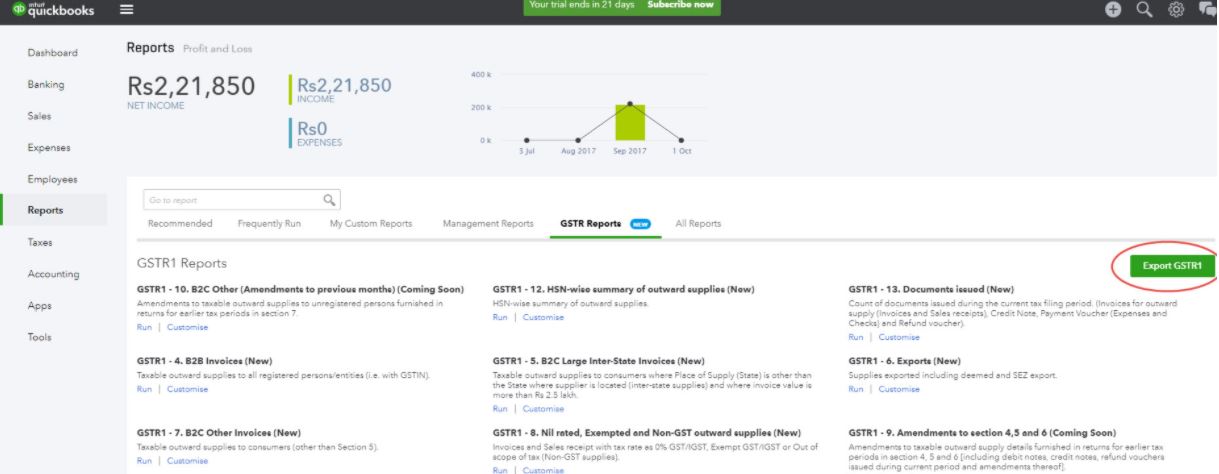Click in the Go to report field
The image size is (1219, 474).
click(x=232, y=200)
